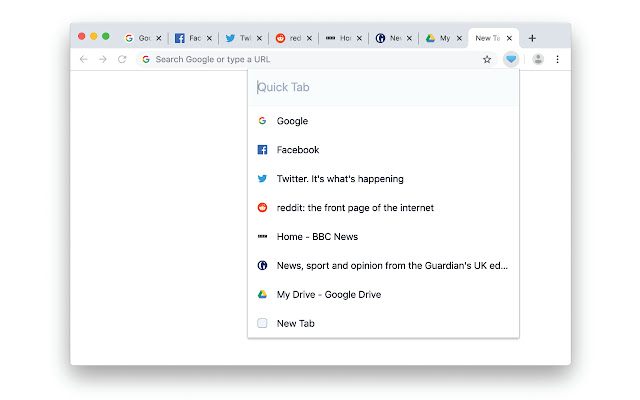Click the Quick Tab extension icon
Screen dimensions: 640x400
tap(511, 59)
